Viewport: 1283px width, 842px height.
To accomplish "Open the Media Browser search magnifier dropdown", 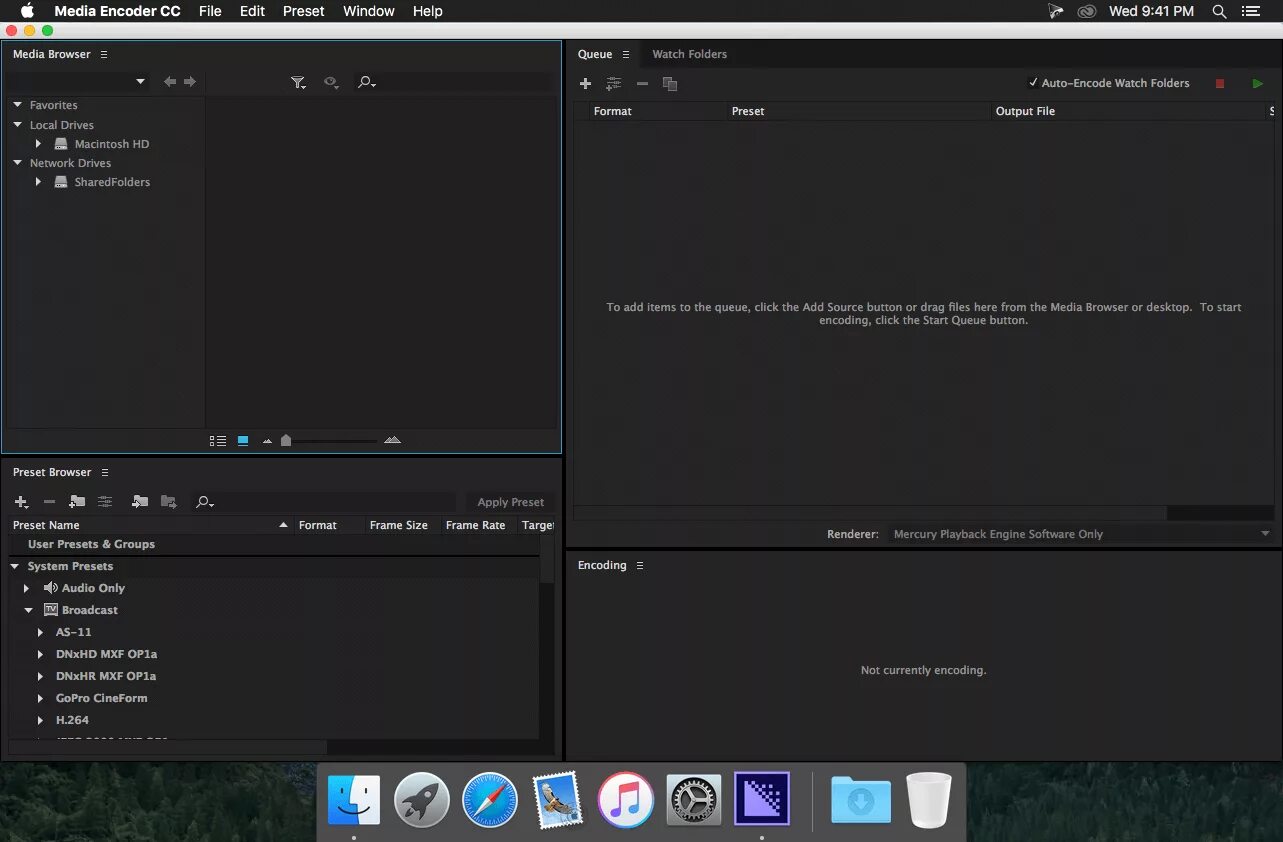I will (x=366, y=83).
